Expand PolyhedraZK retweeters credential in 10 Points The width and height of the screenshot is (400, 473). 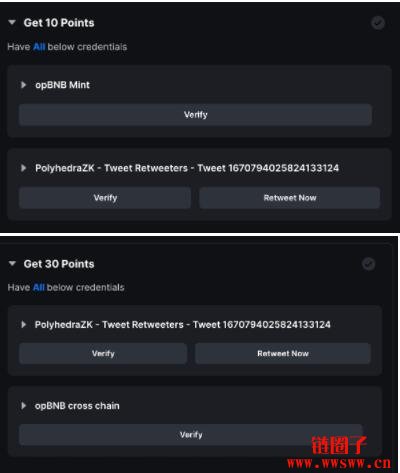23,168
